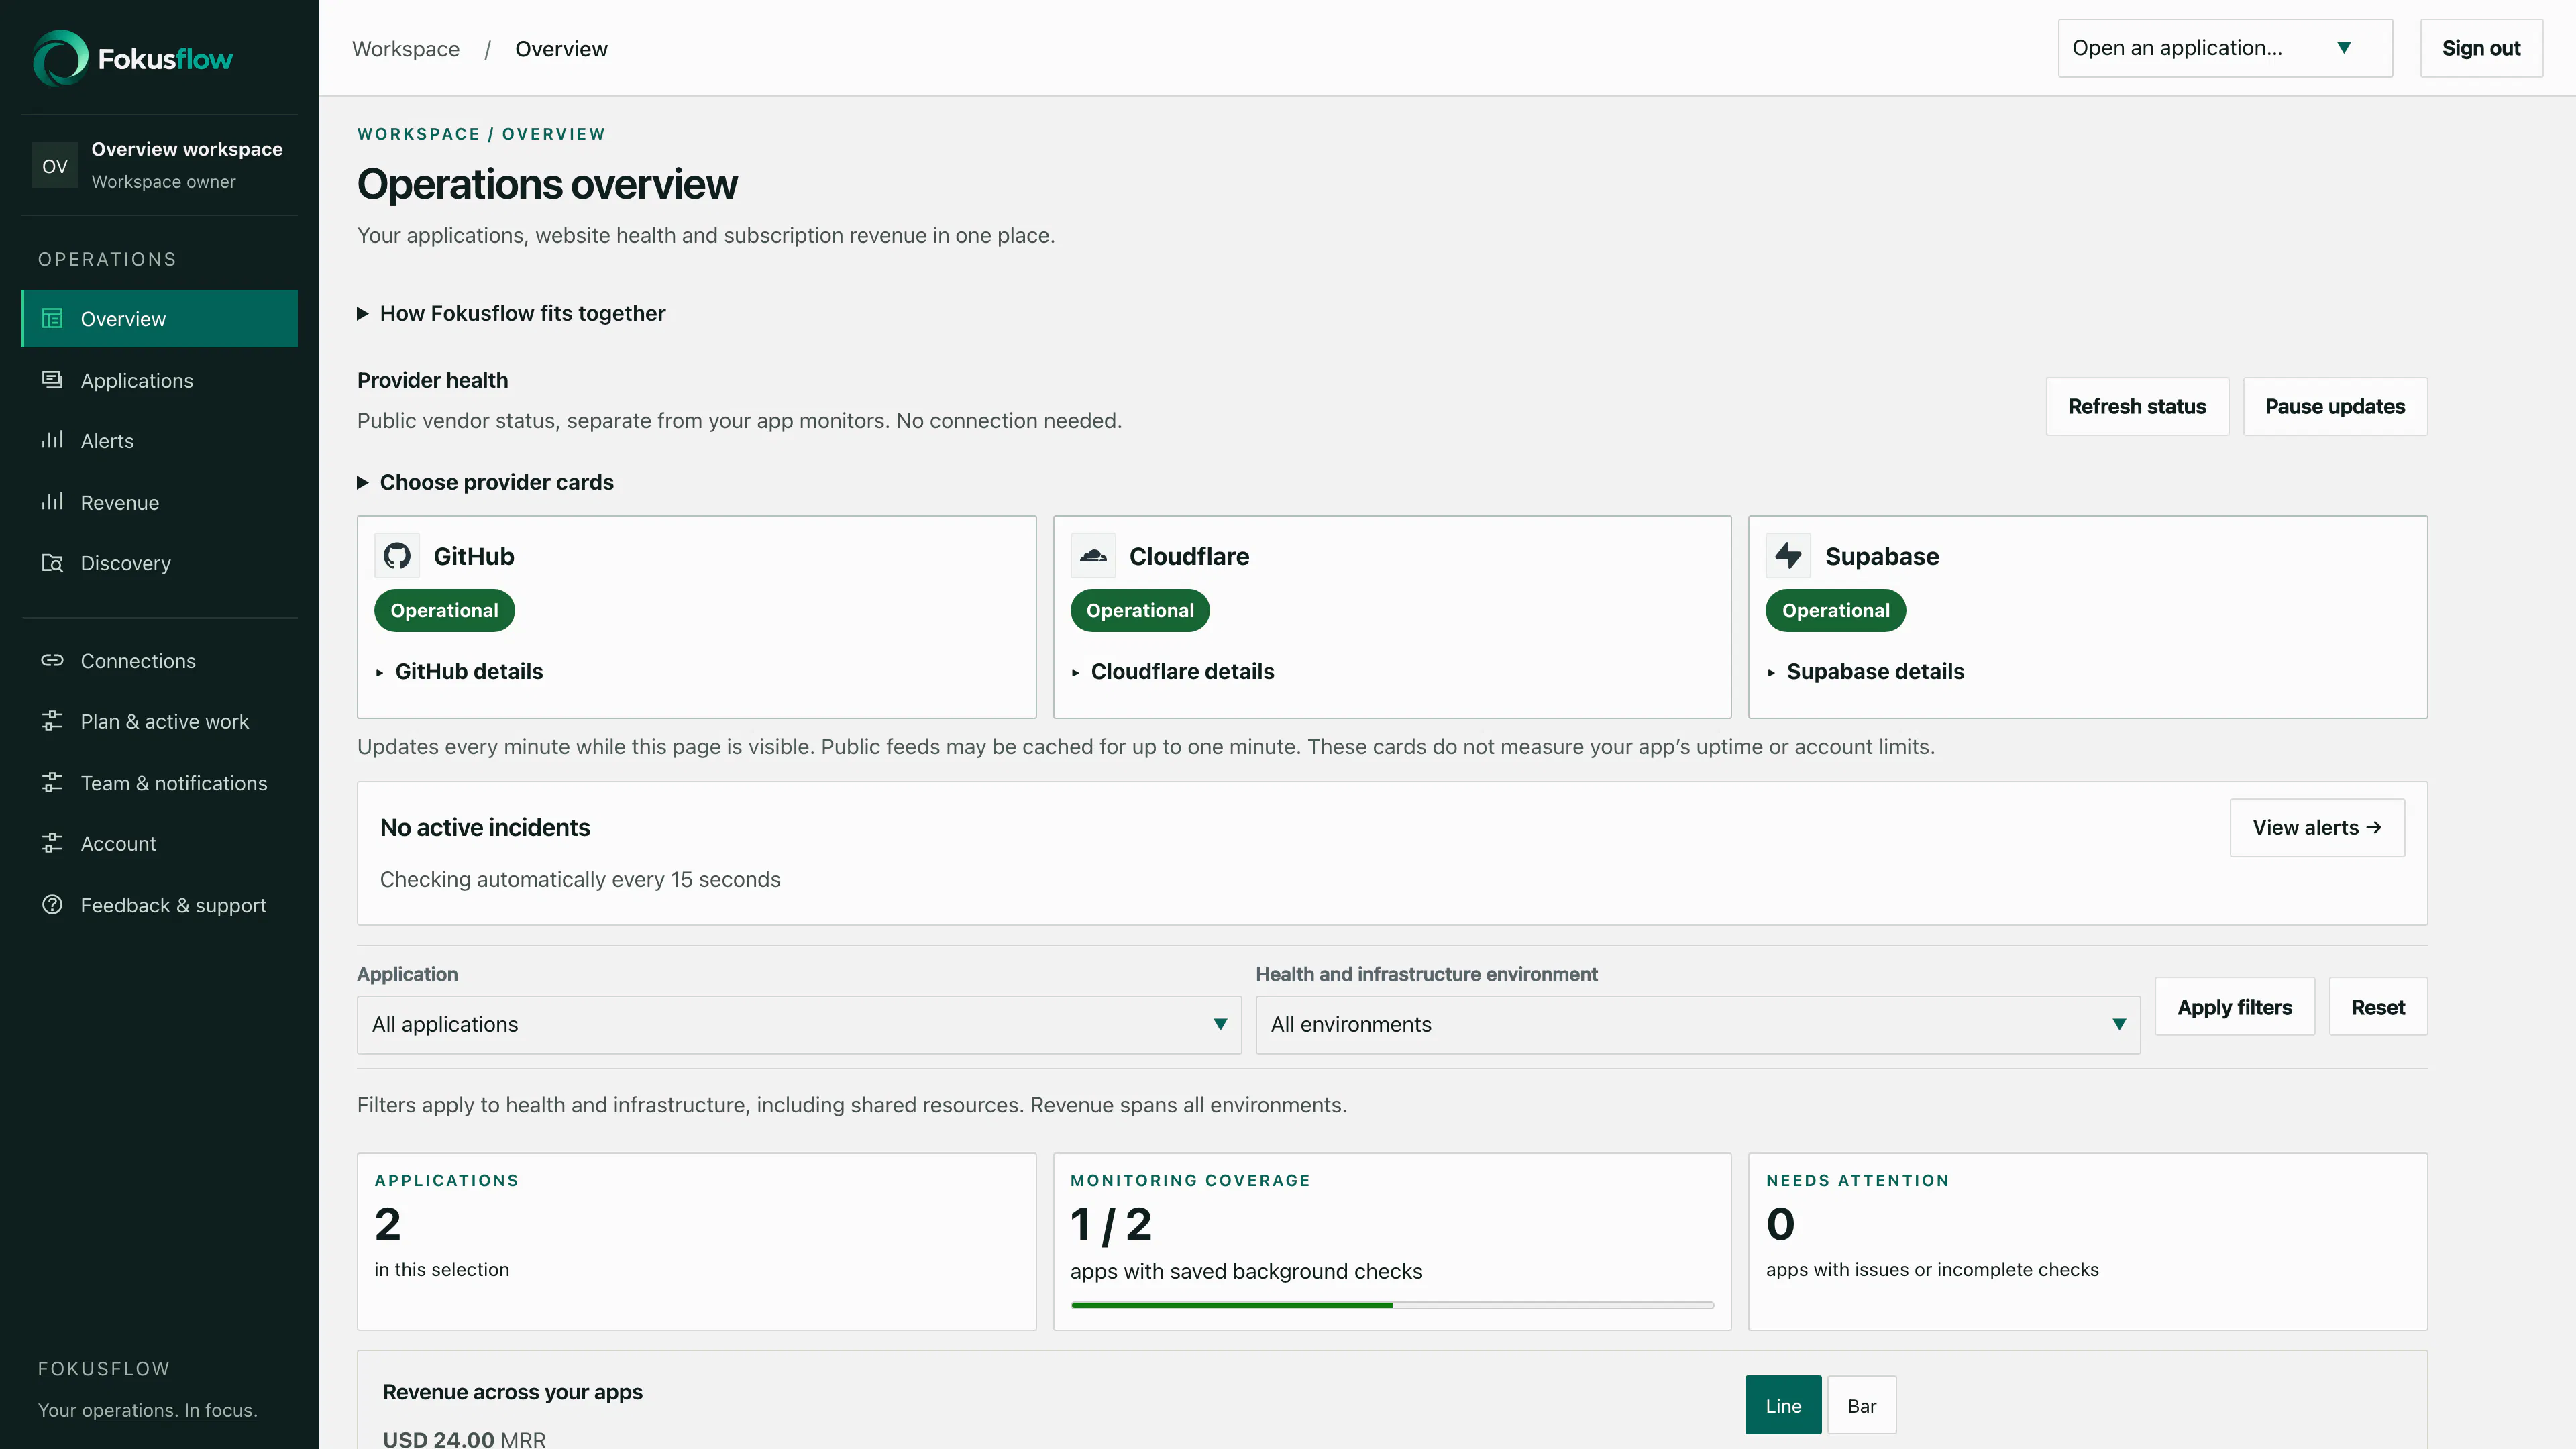The width and height of the screenshot is (2576, 1449).
Task: Click the Overview sidebar icon
Action: pos(52,318)
